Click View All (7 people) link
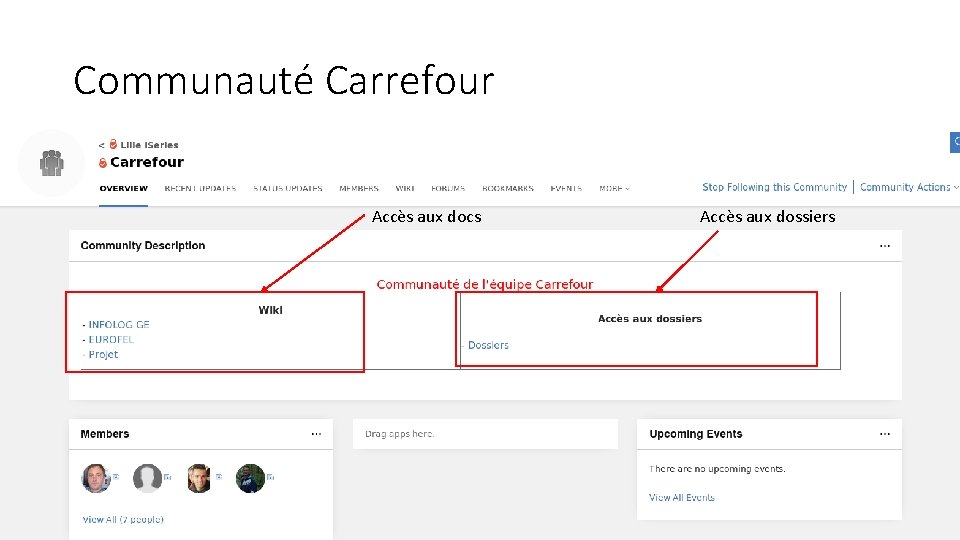This screenshot has width=960, height=540. pos(123,520)
